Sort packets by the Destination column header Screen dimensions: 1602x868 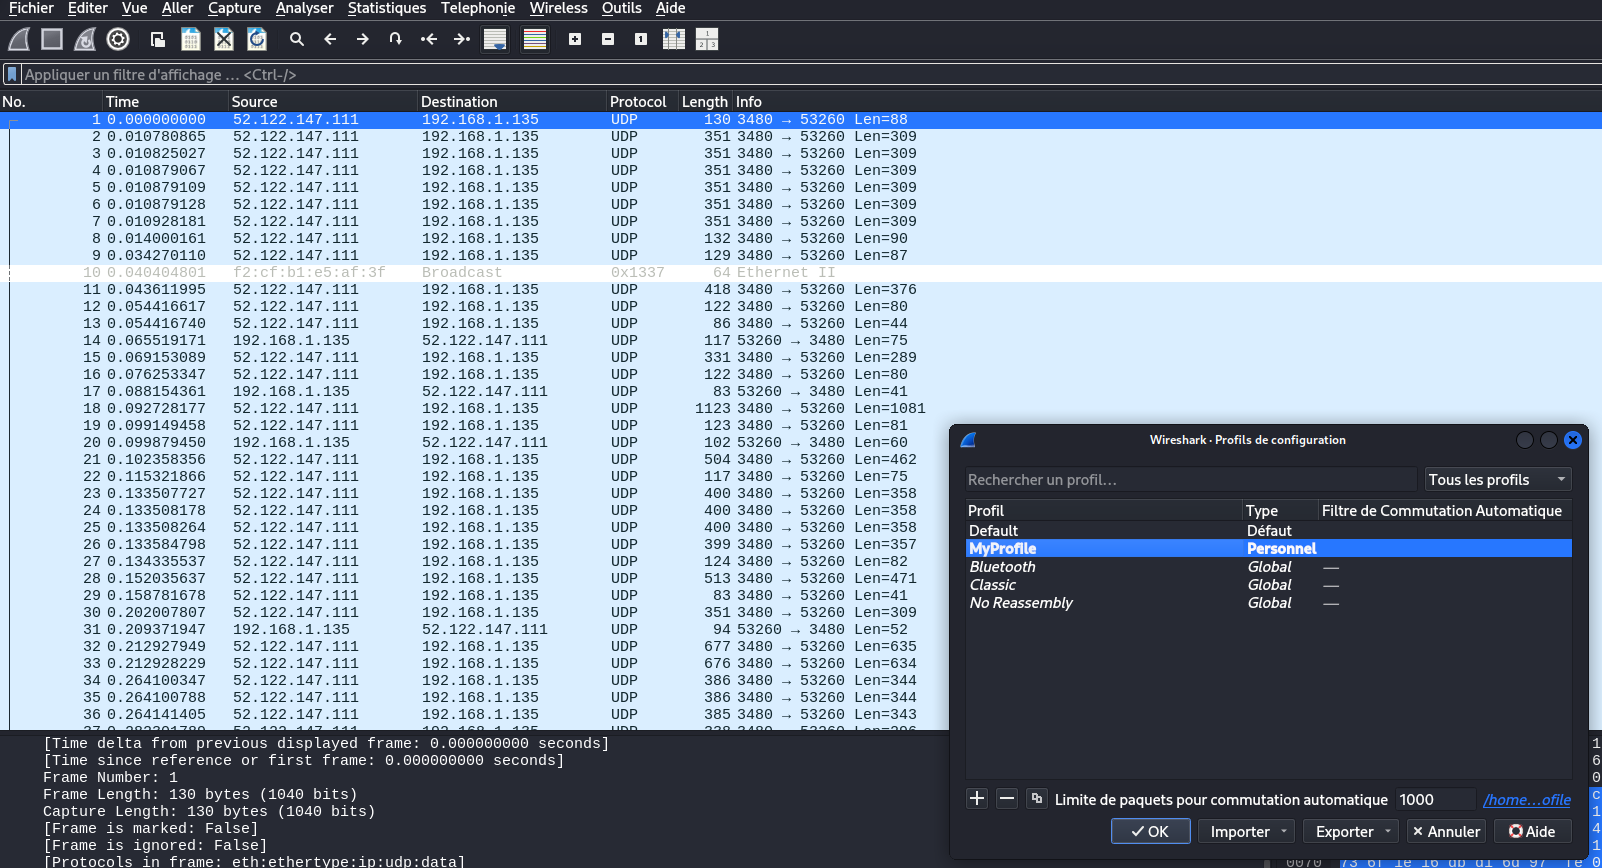coord(512,102)
